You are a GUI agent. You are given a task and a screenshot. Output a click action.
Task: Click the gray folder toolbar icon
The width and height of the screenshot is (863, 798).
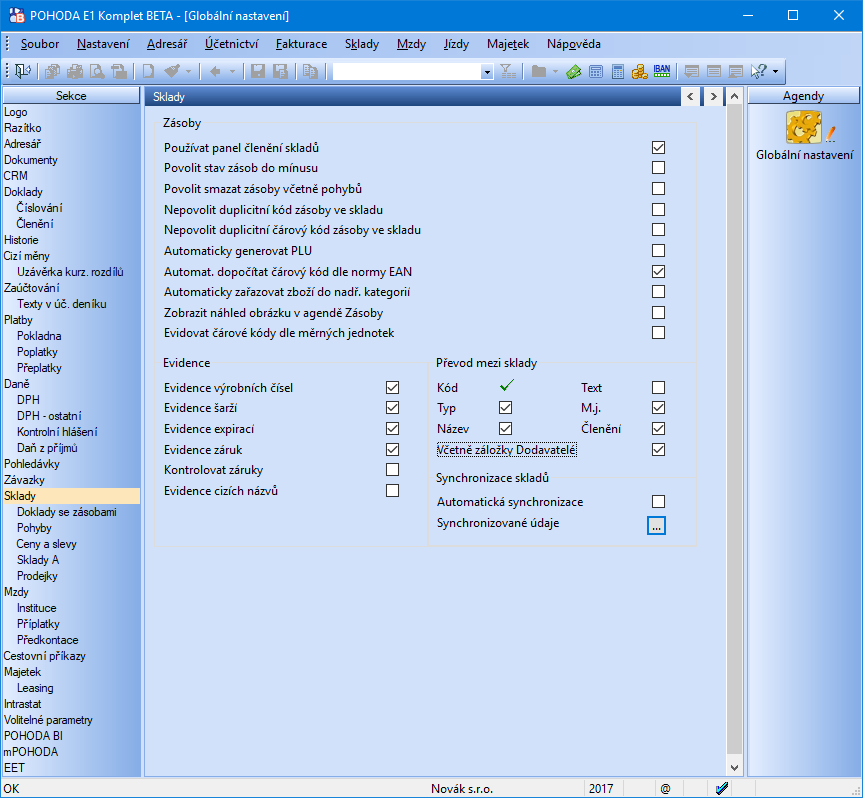(x=539, y=71)
